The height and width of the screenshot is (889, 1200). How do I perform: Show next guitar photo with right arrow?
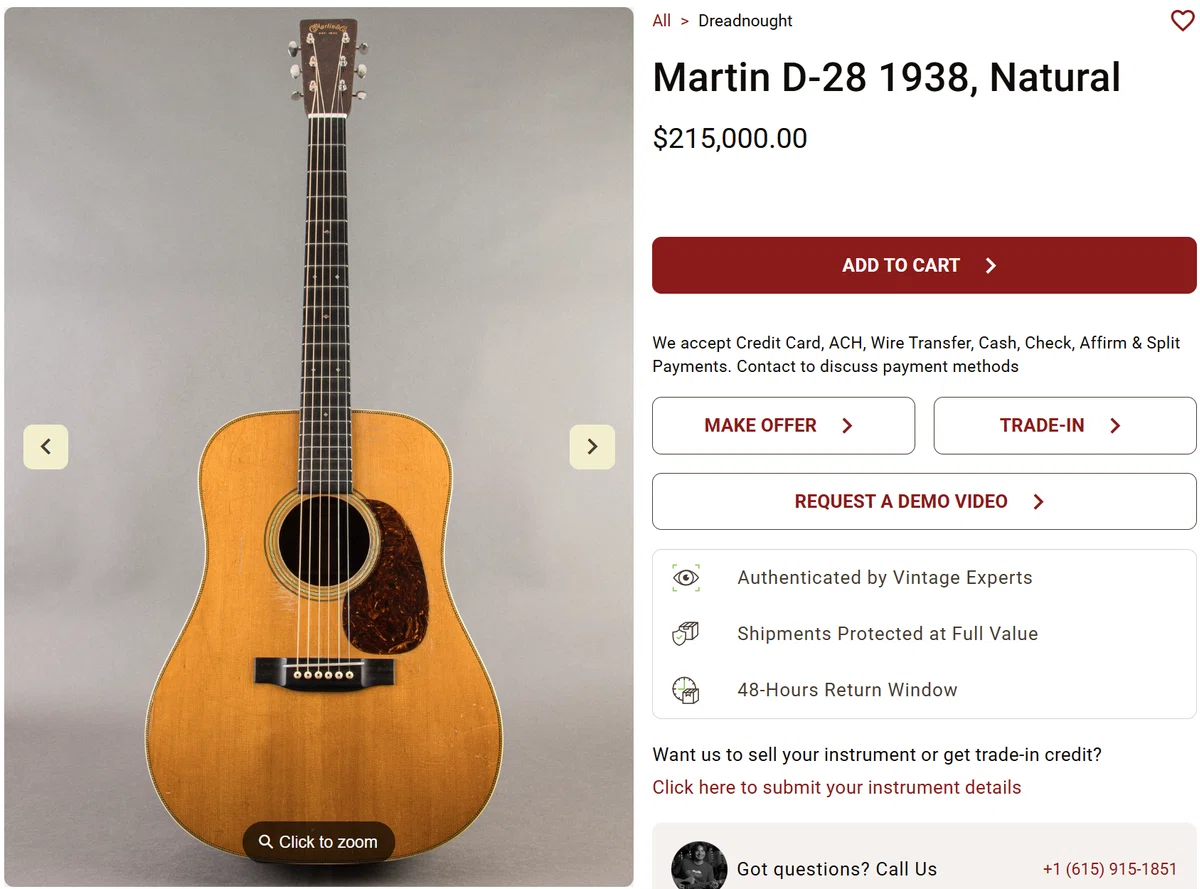[592, 447]
